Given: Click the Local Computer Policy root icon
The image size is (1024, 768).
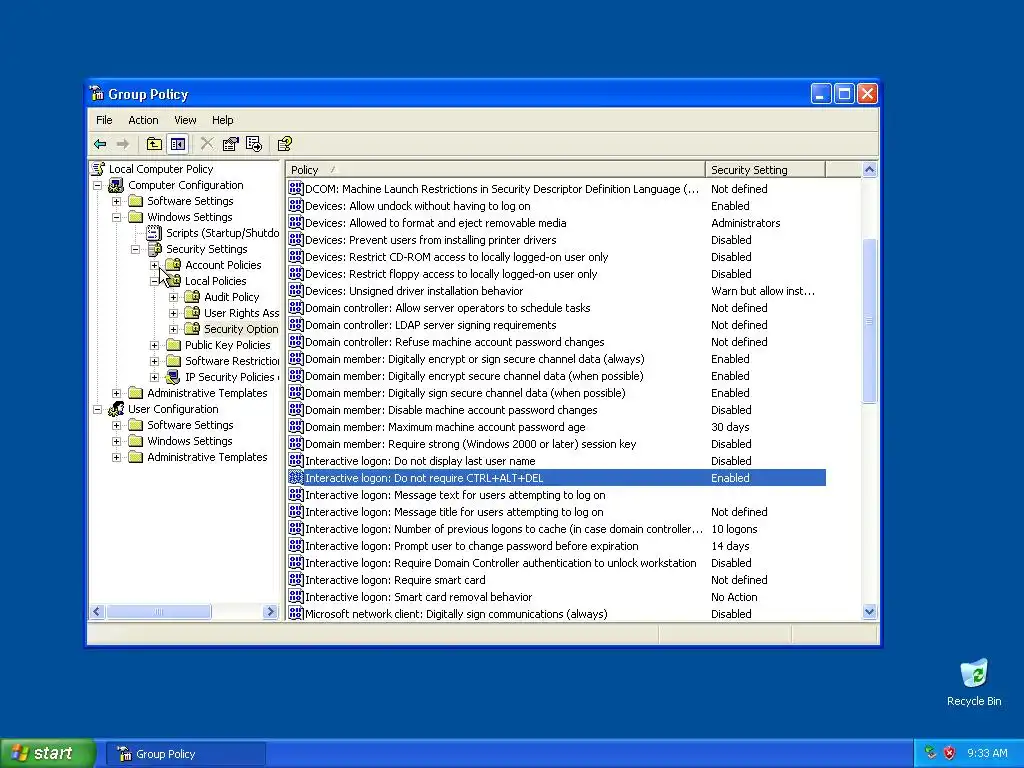Looking at the screenshot, I should [98, 168].
